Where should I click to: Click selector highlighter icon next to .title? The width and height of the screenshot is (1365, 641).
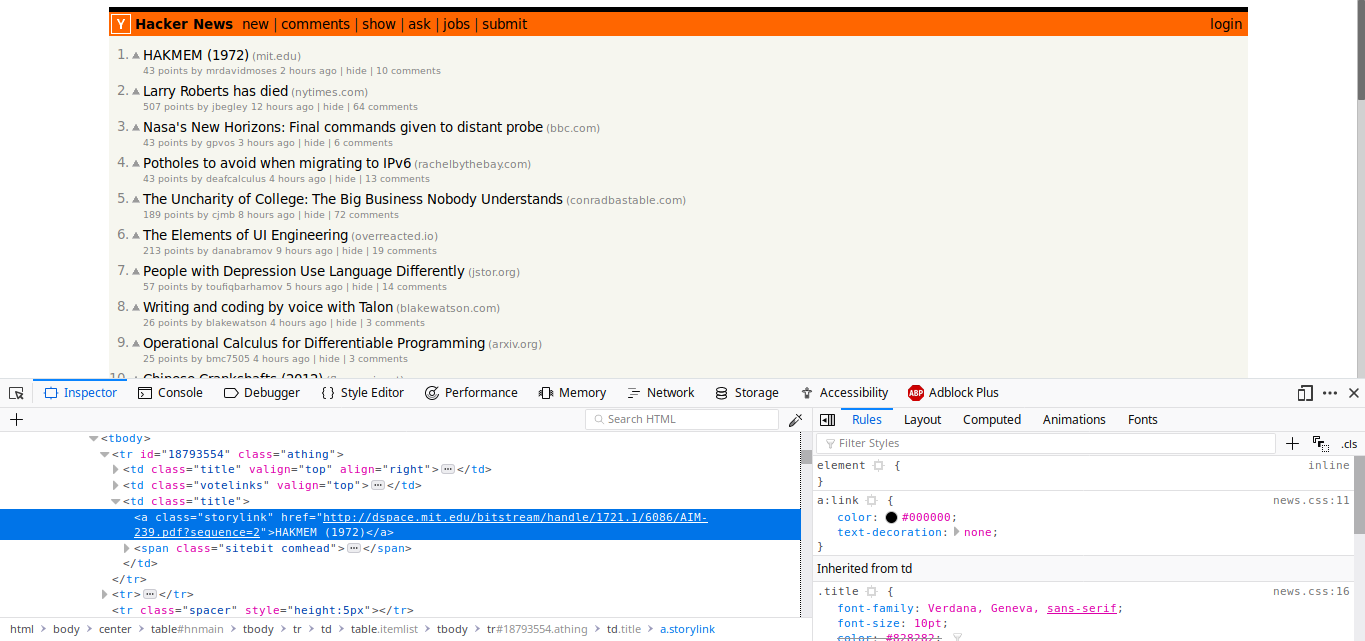871,592
